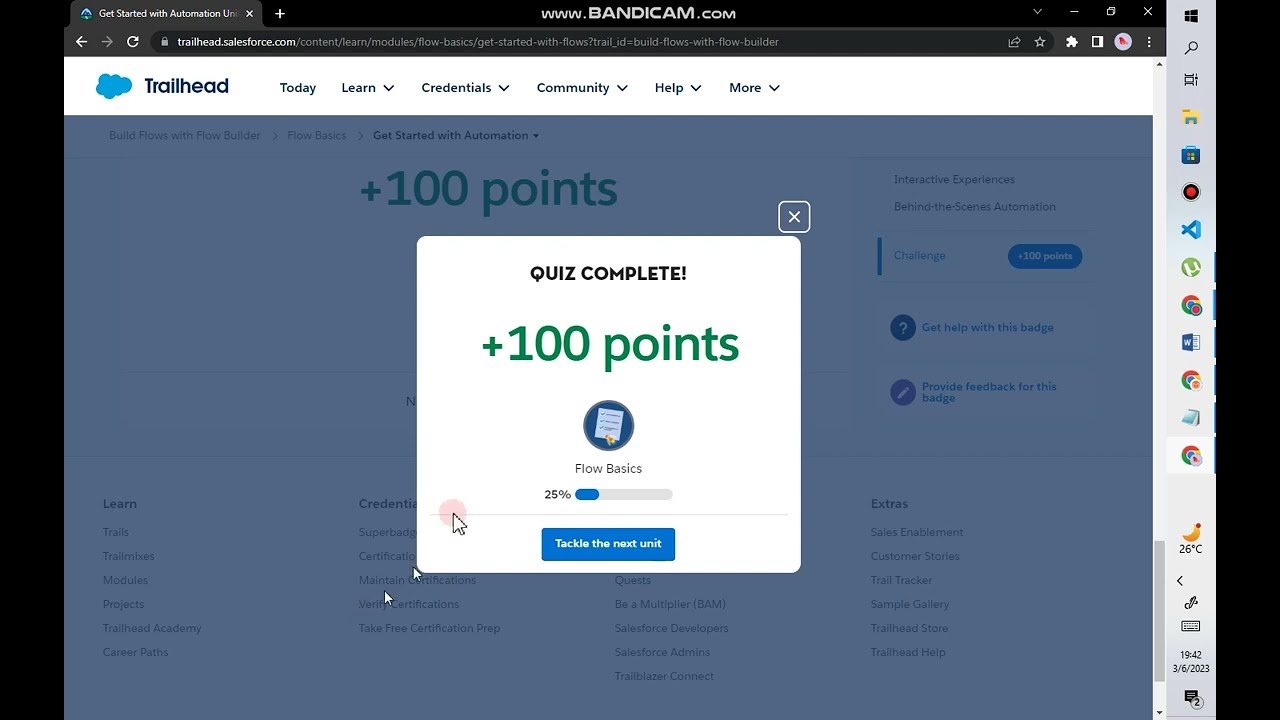Click the weather 26°C taskbar widget
Viewport: 1280px width, 720px height.
pyautogui.click(x=1191, y=538)
